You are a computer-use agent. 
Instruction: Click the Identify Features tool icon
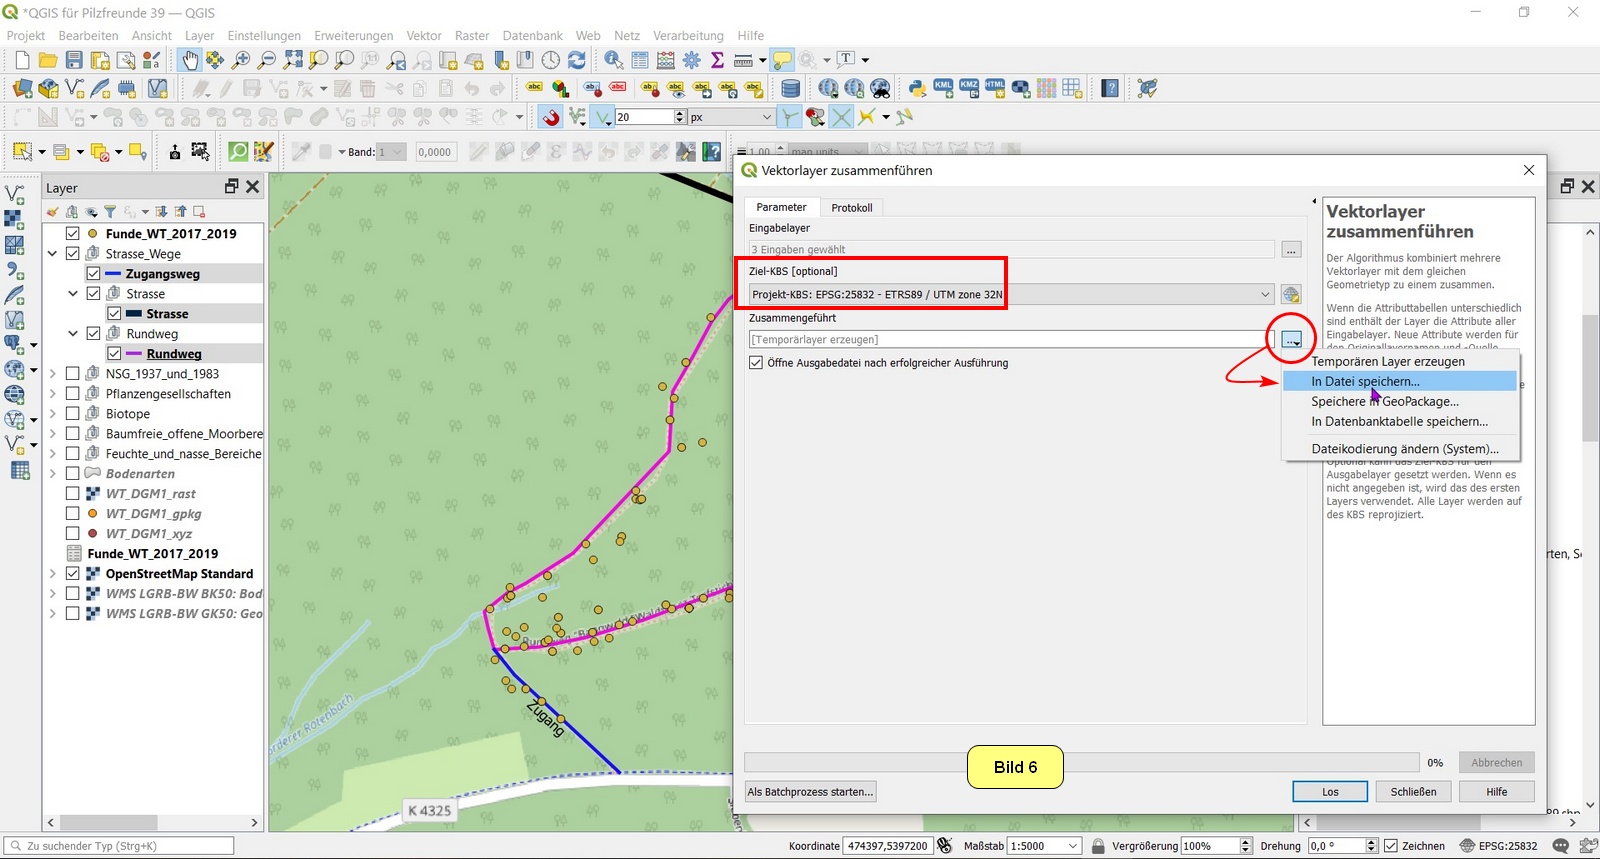(x=613, y=60)
